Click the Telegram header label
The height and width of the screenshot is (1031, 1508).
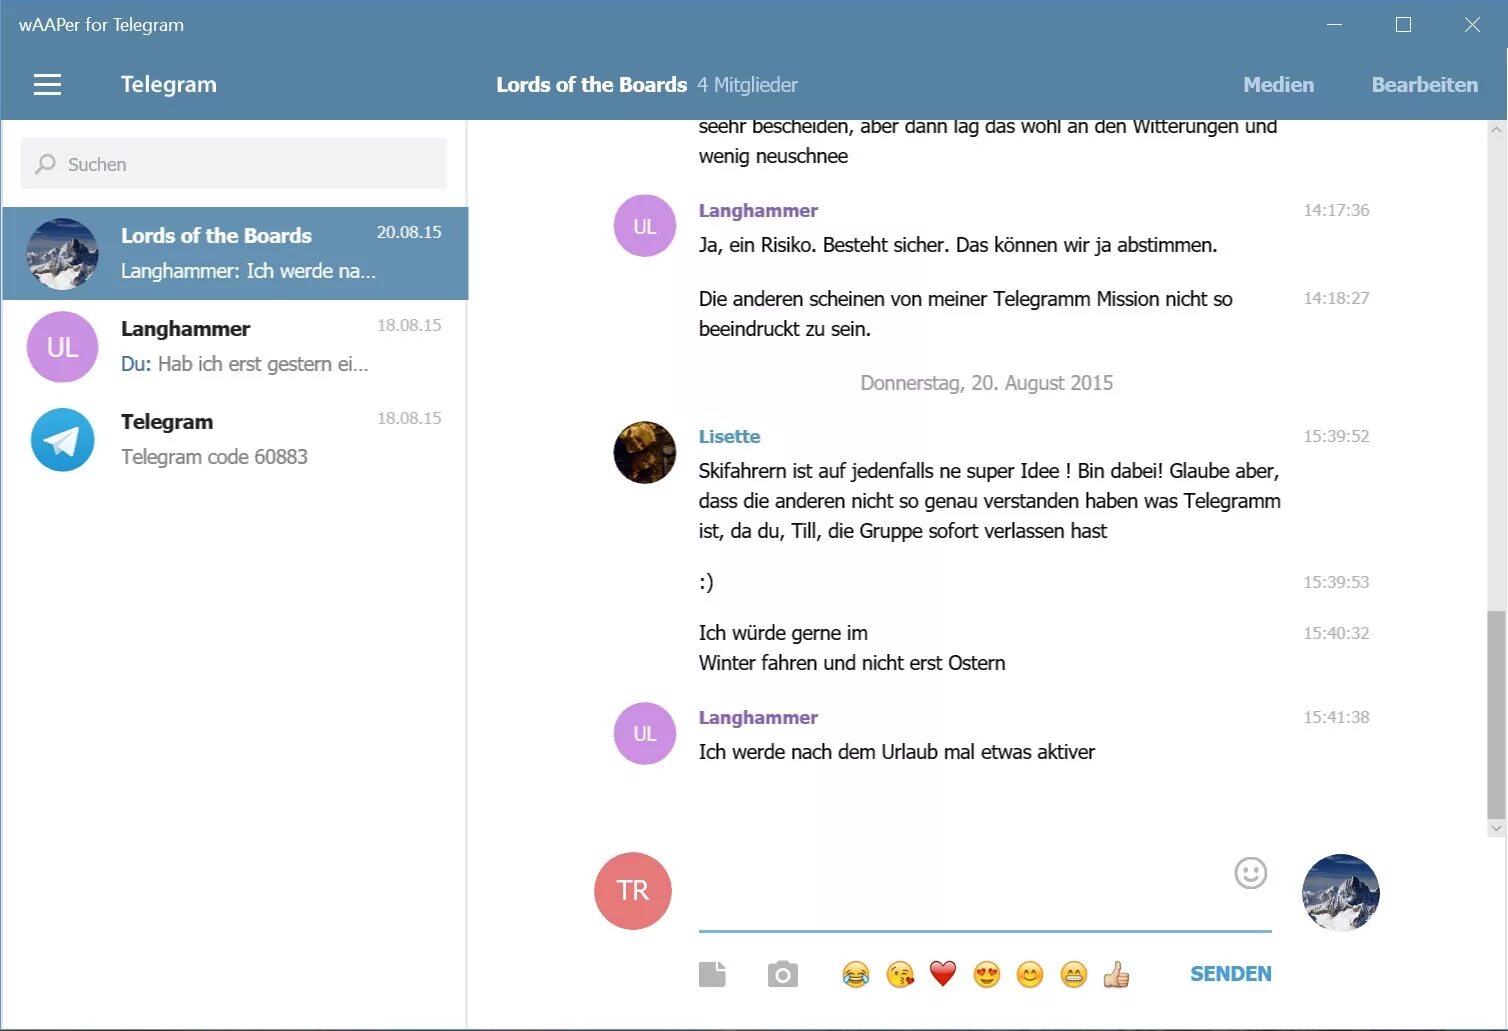pos(168,85)
